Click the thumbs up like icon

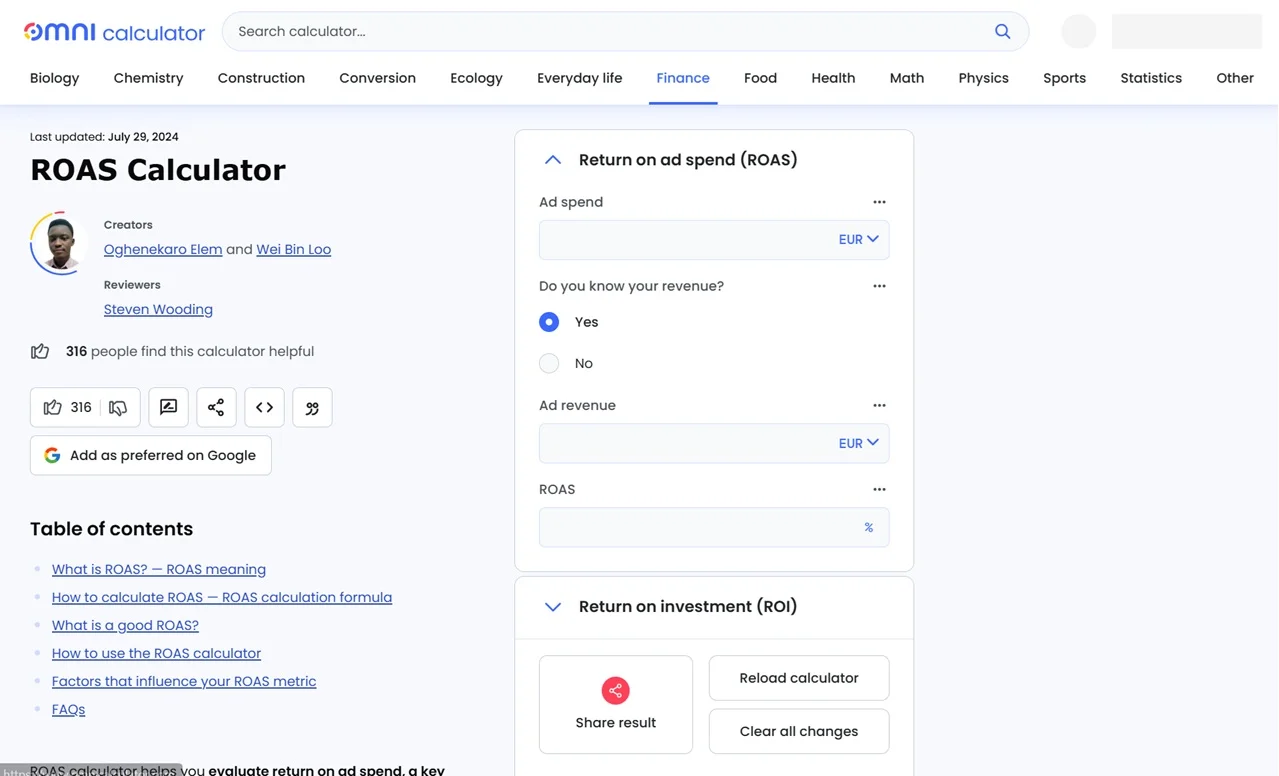point(53,407)
